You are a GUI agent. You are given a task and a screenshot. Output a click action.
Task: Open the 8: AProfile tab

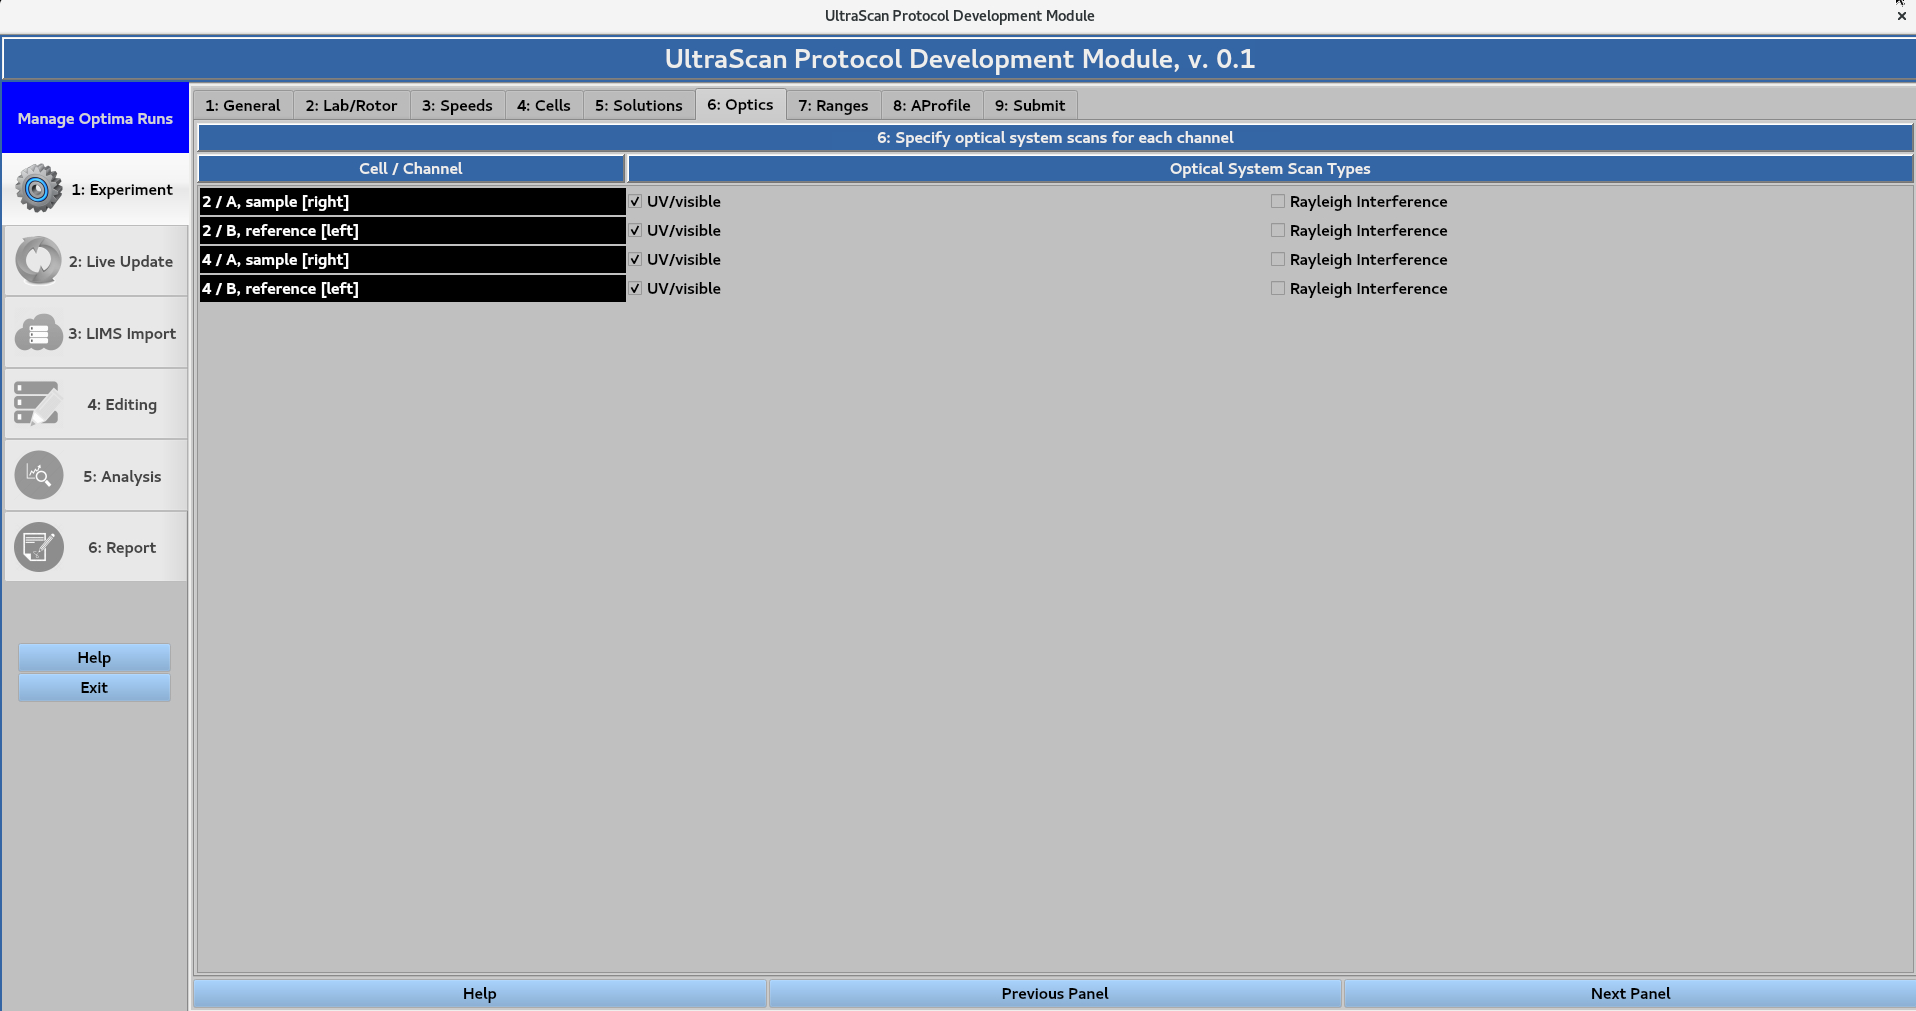[930, 105]
